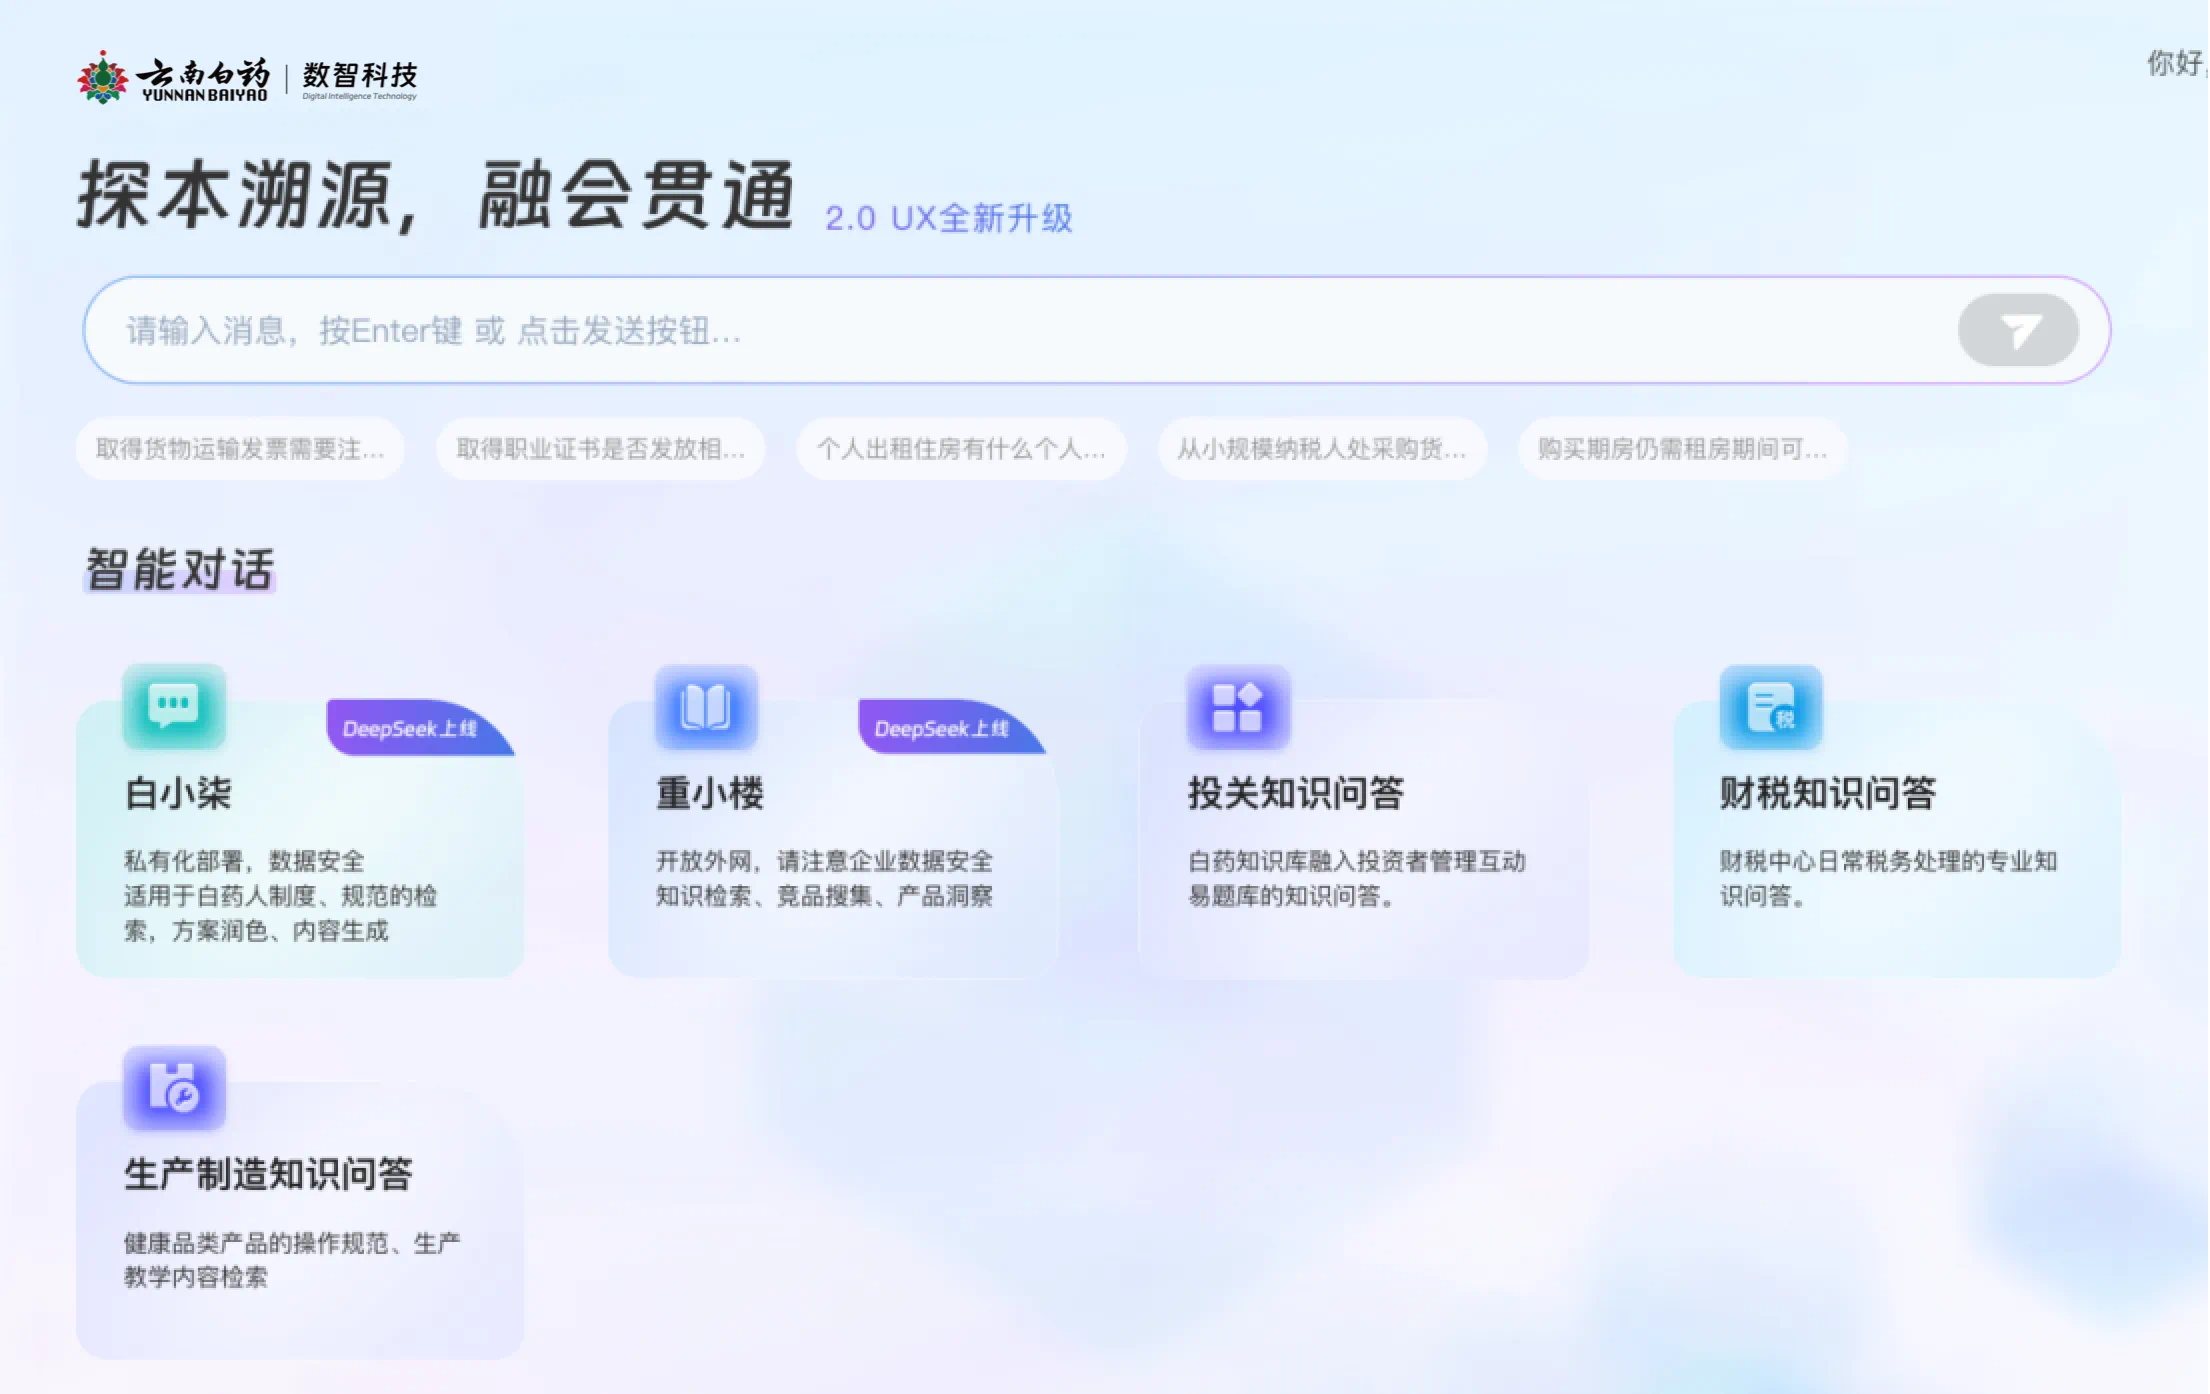Select suggestion 取得职业证书是否发放相…
The width and height of the screenshot is (2210, 1394).
click(x=600, y=449)
